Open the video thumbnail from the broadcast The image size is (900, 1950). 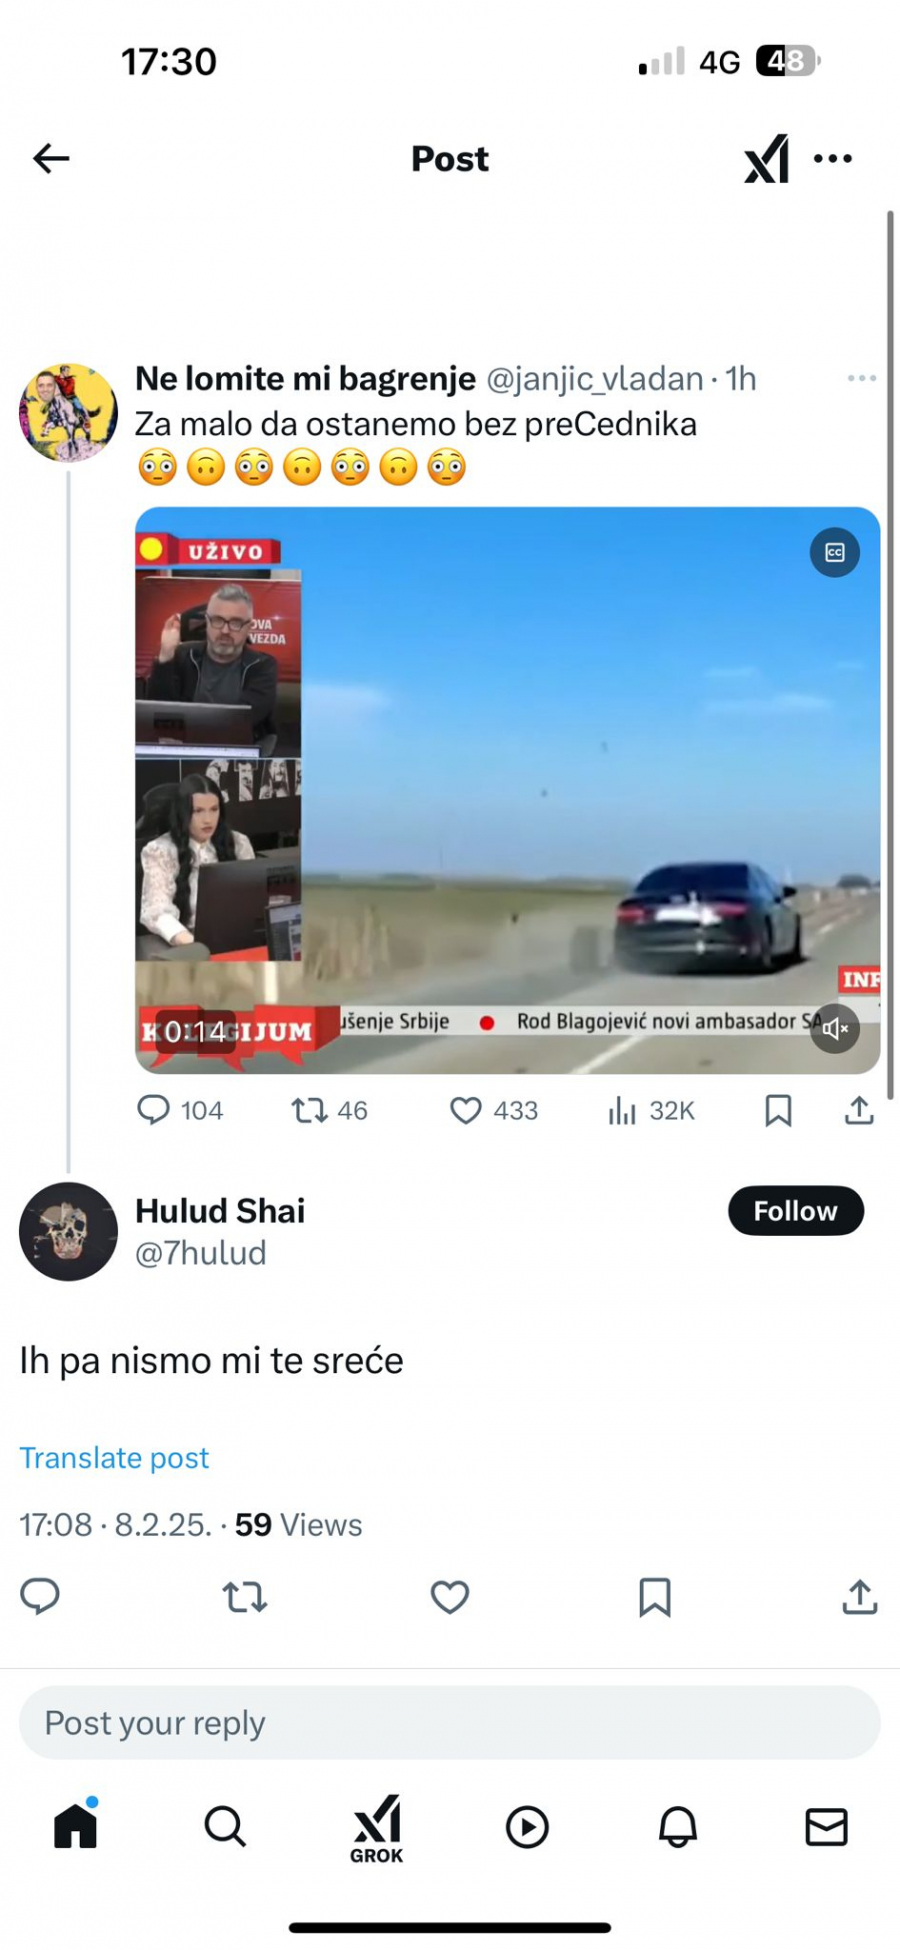tap(508, 790)
